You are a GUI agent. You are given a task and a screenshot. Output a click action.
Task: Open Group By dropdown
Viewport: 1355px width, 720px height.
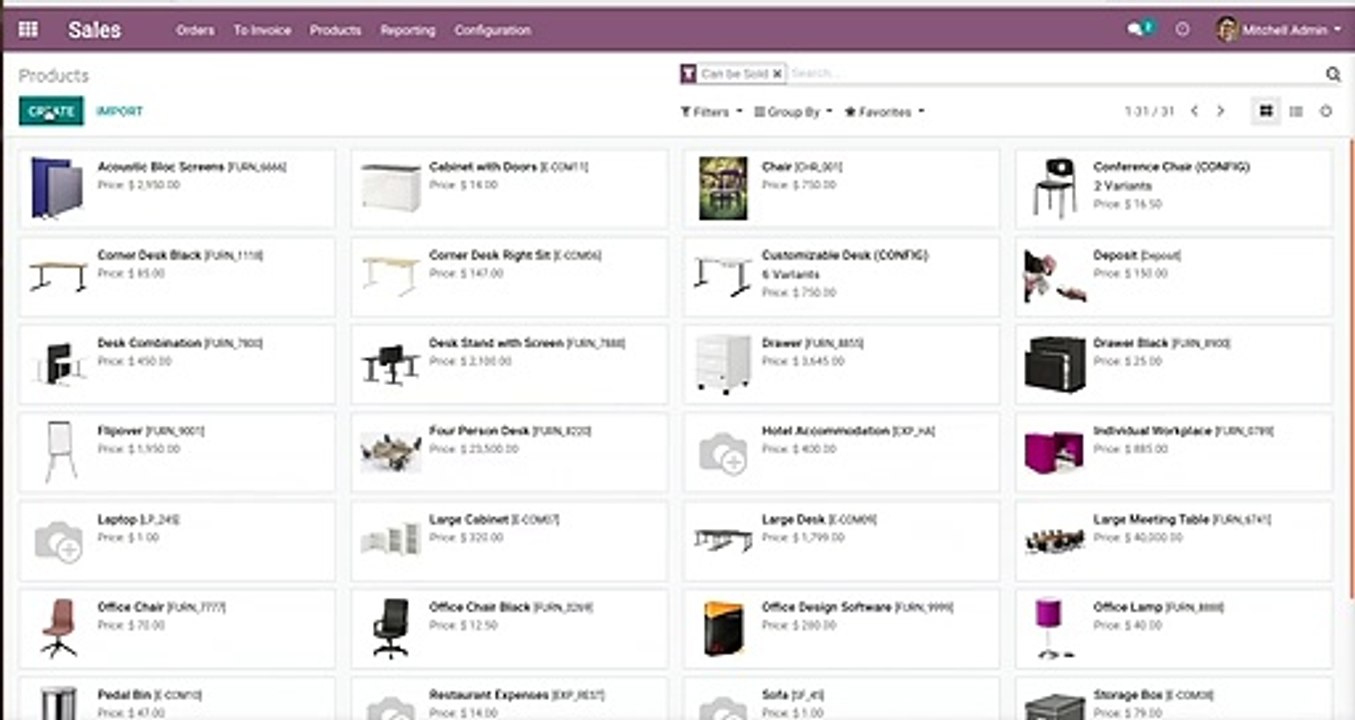[793, 112]
